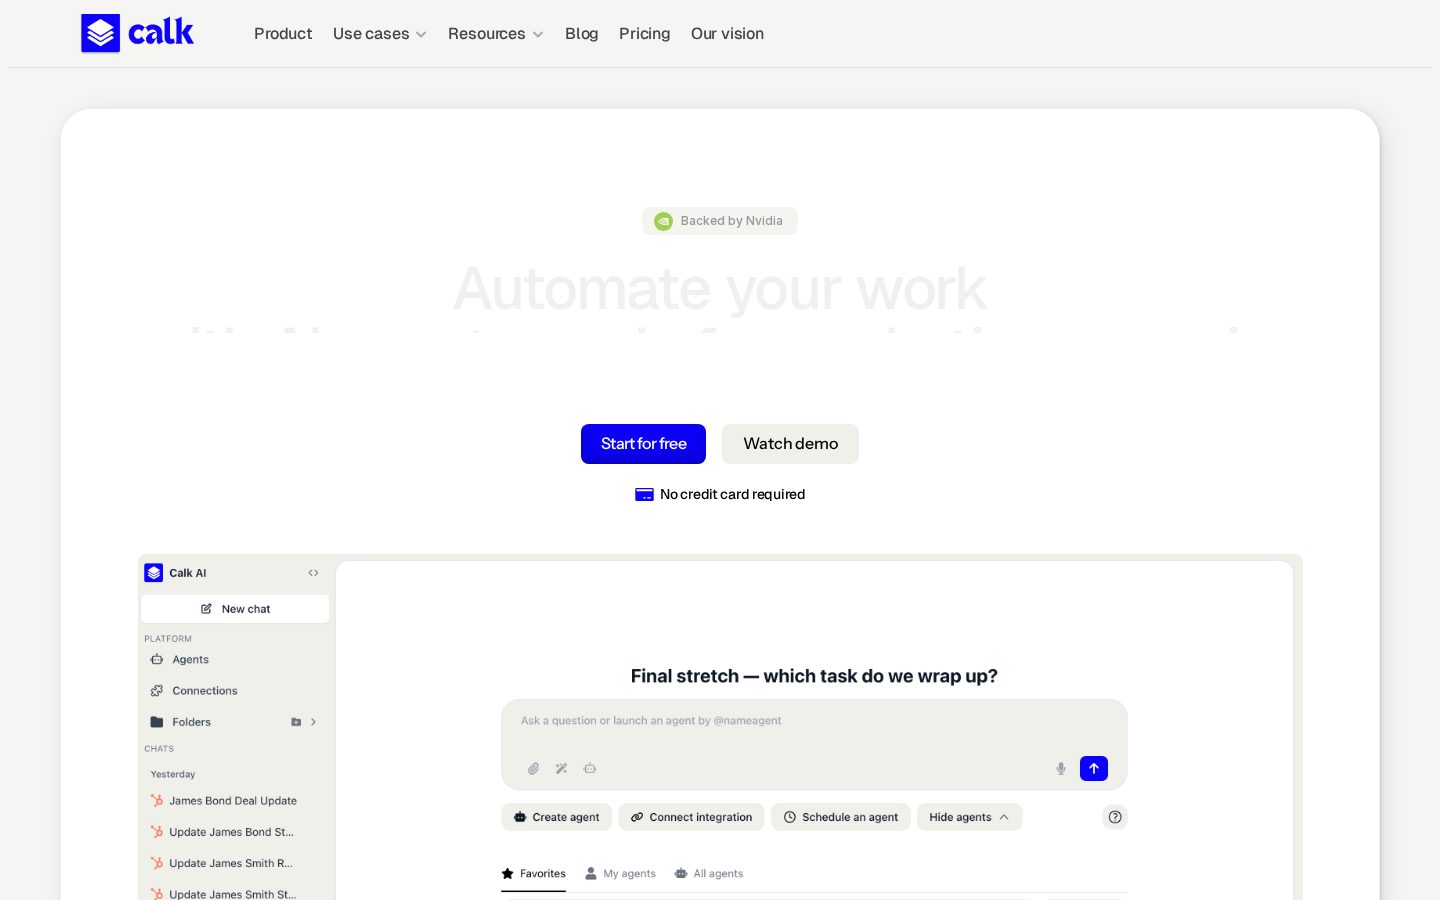Expand the Use cases dropdown
The height and width of the screenshot is (900, 1440).
coord(380,34)
